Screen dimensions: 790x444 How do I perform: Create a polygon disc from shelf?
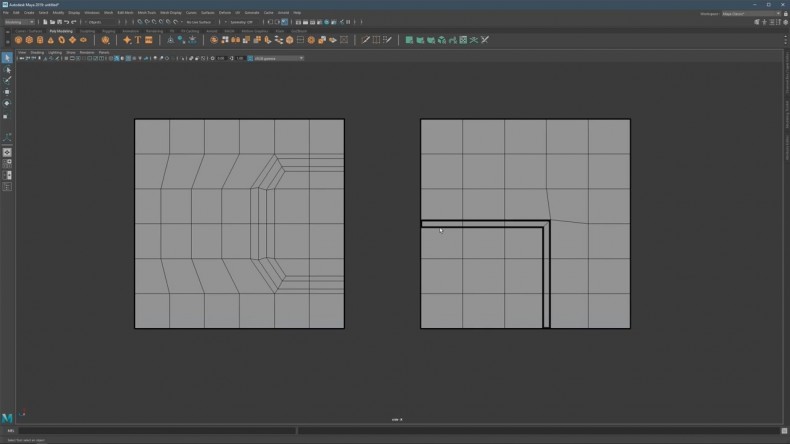click(x=84, y=40)
